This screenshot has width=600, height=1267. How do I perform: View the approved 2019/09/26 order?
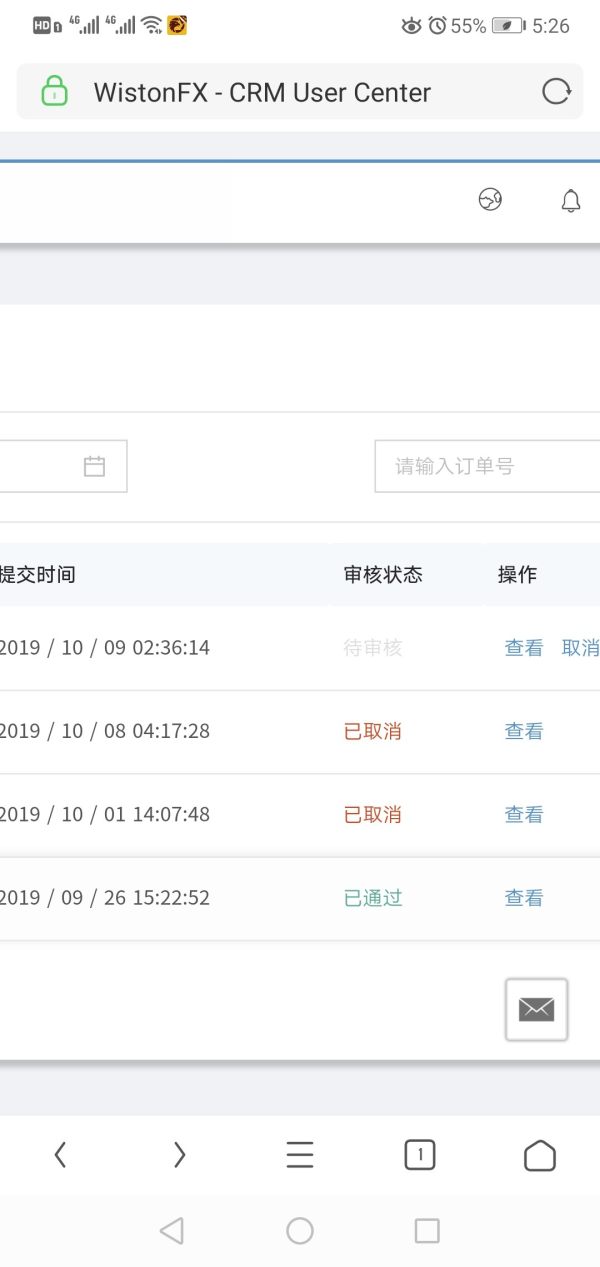pos(524,898)
